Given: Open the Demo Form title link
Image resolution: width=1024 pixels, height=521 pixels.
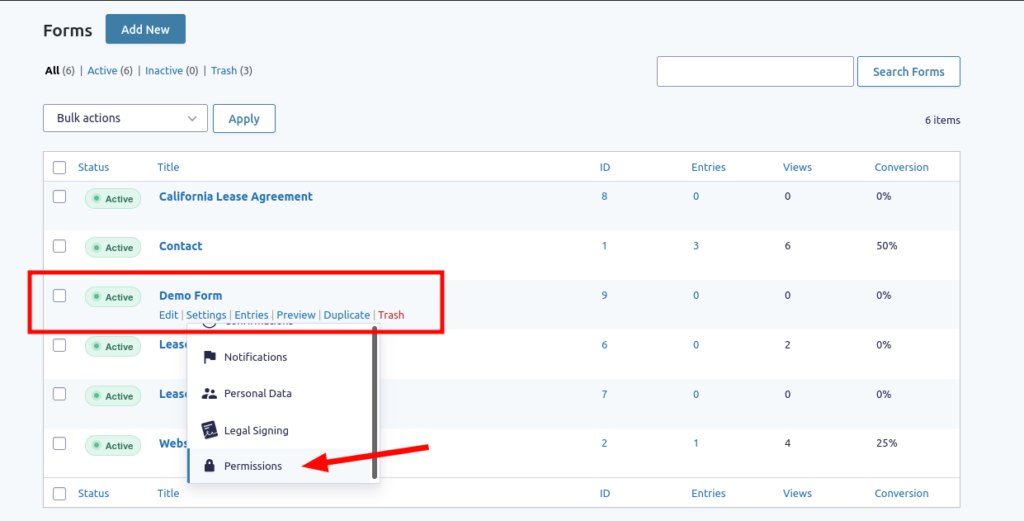Looking at the screenshot, I should click(x=191, y=296).
